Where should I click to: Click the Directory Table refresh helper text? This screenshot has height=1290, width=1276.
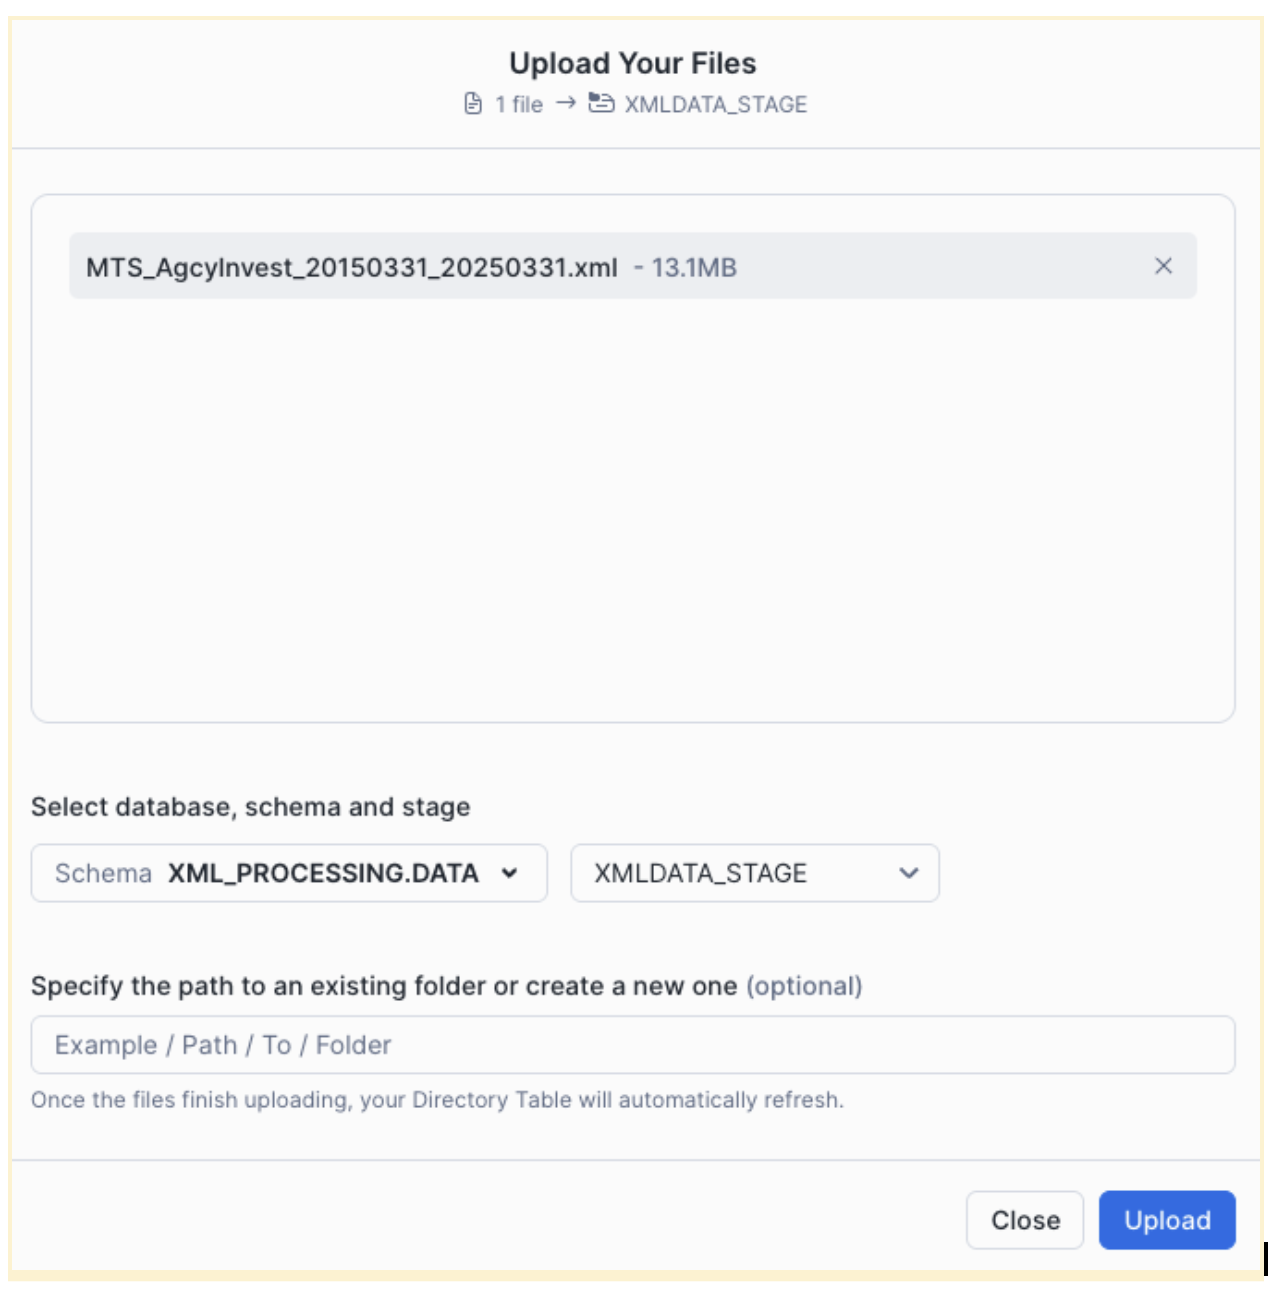click(437, 1100)
